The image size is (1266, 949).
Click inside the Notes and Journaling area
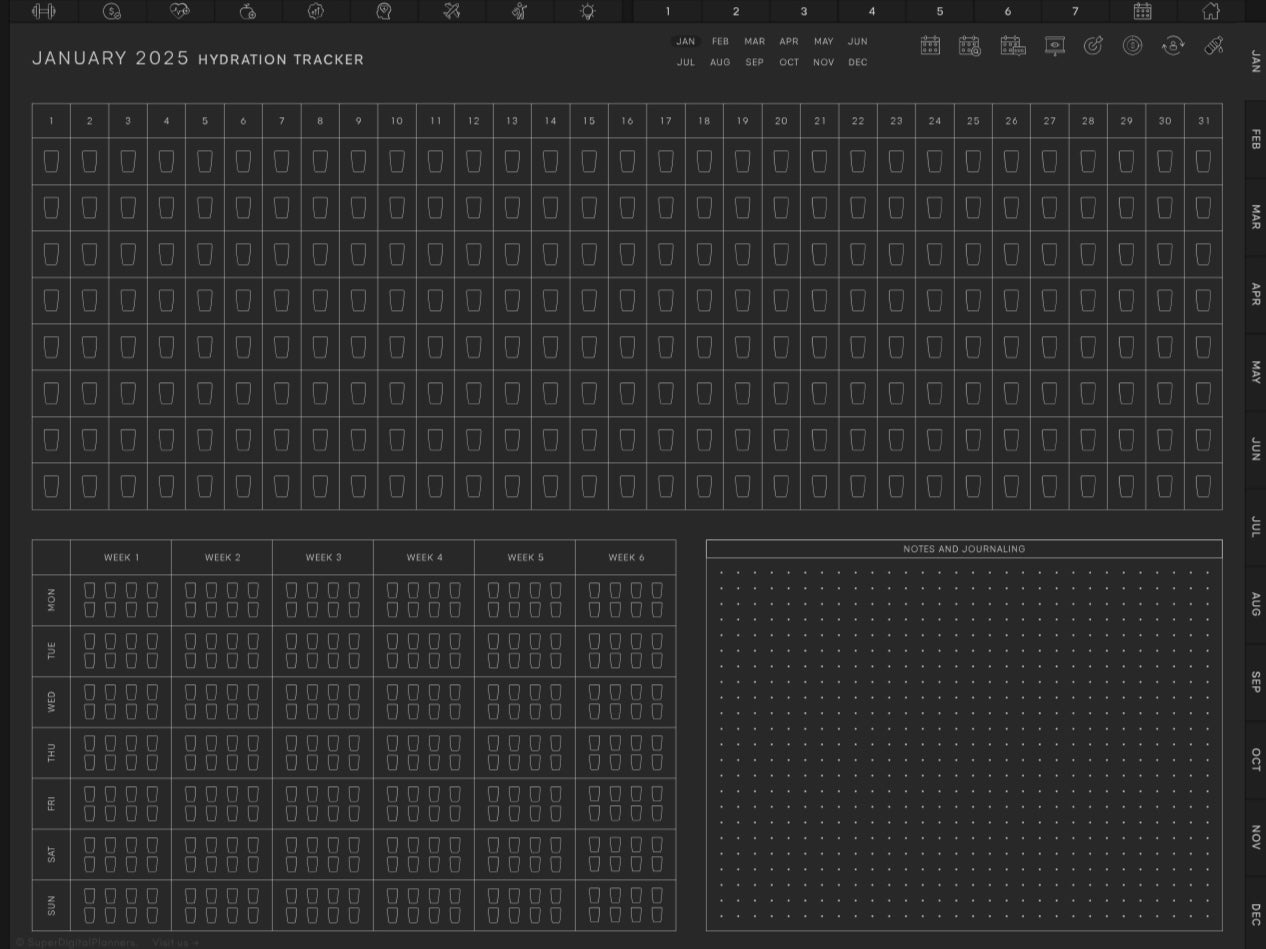click(x=963, y=740)
